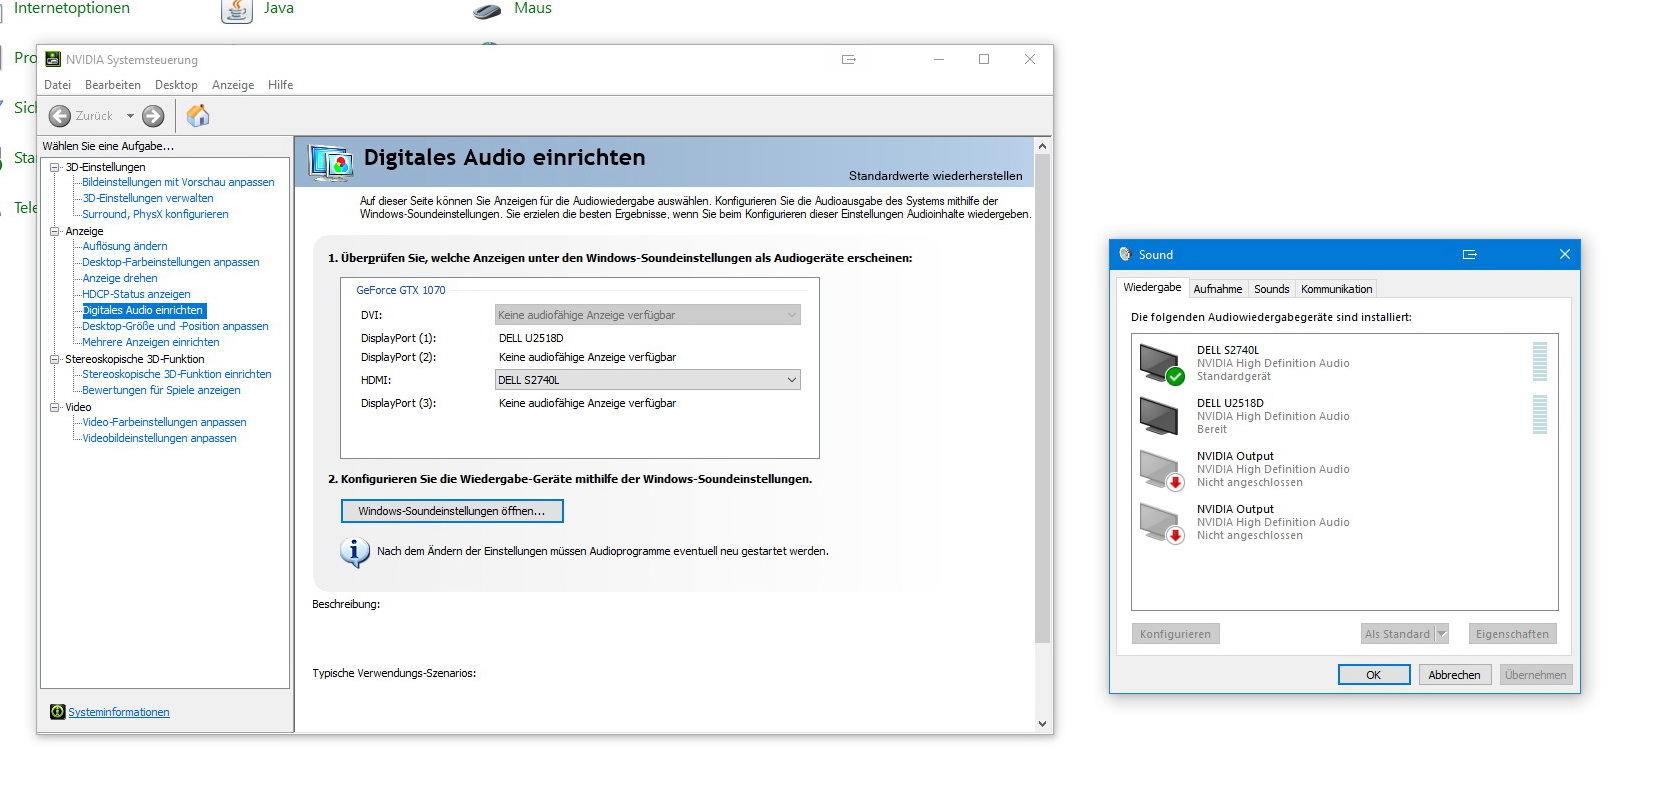Click the Konfigurieren button
1668x800 pixels.
click(x=1175, y=634)
